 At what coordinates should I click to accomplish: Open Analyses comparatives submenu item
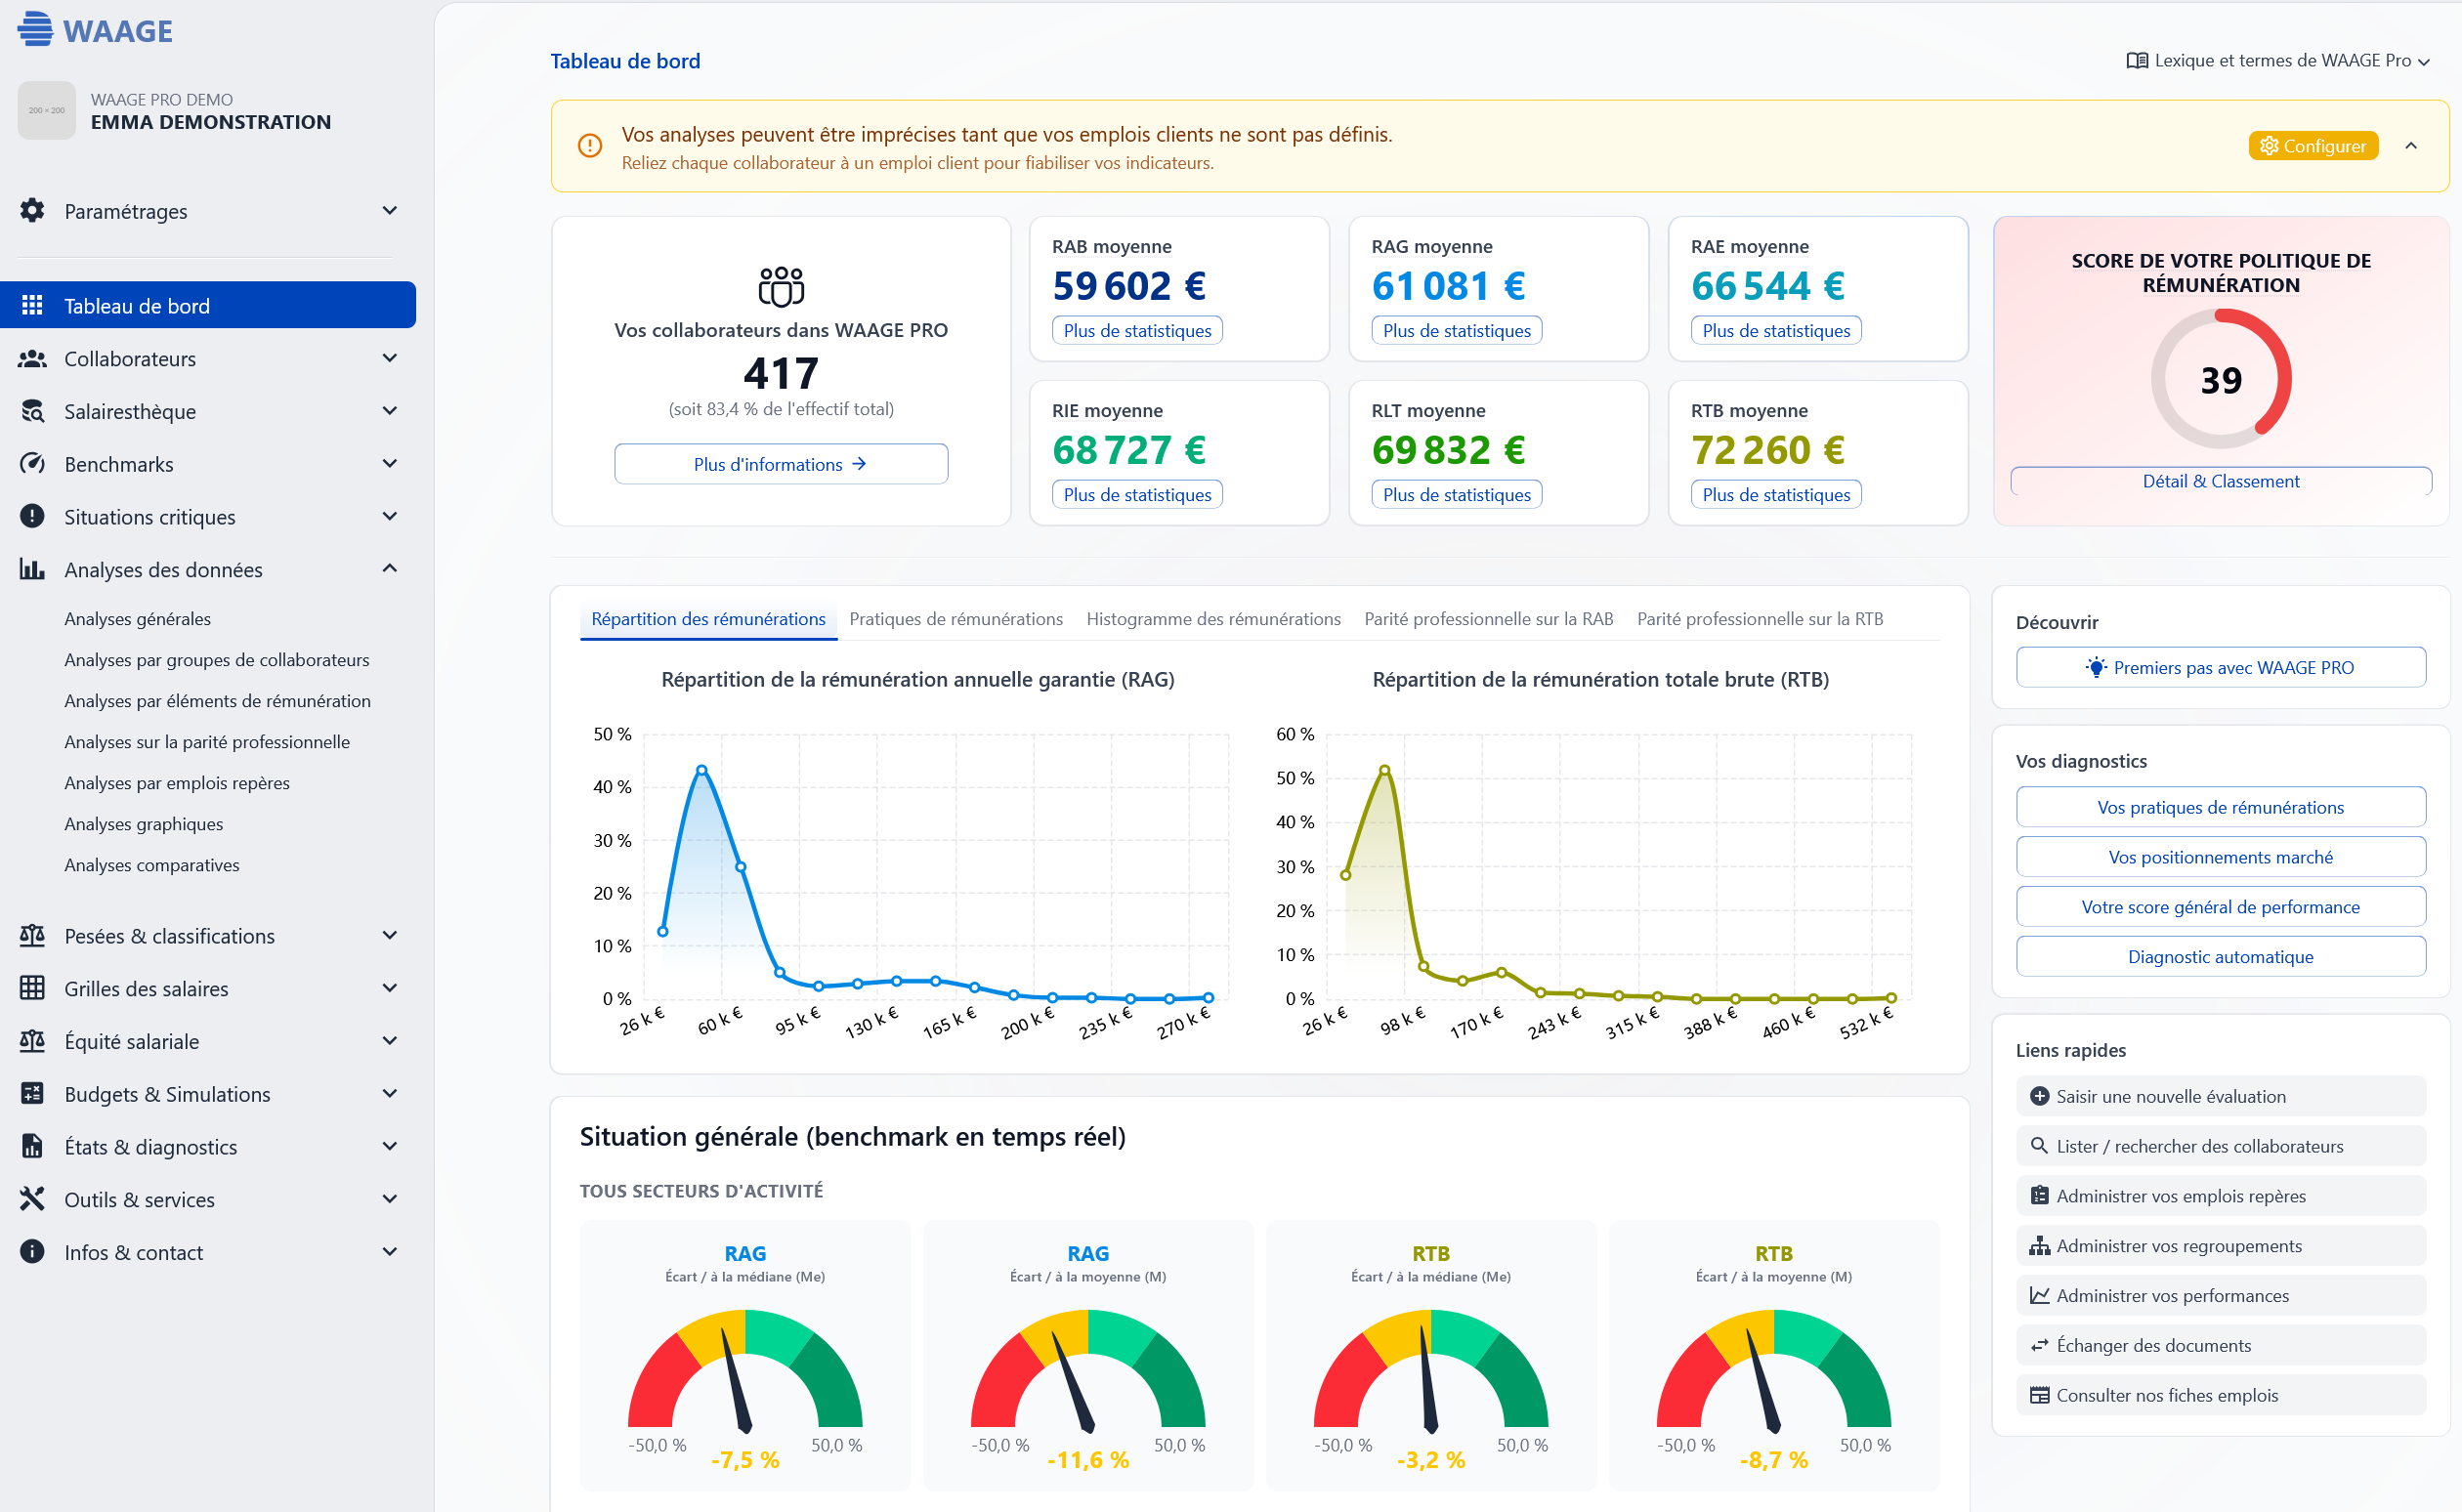click(x=152, y=865)
